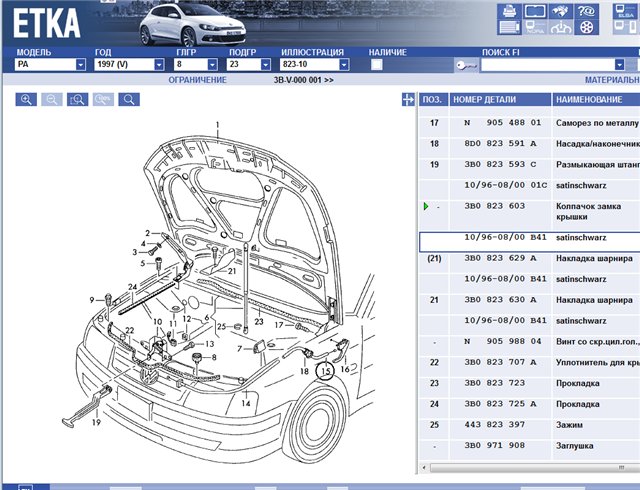Select part number 3B0 823 707 A
640x490 pixels.
[500, 362]
